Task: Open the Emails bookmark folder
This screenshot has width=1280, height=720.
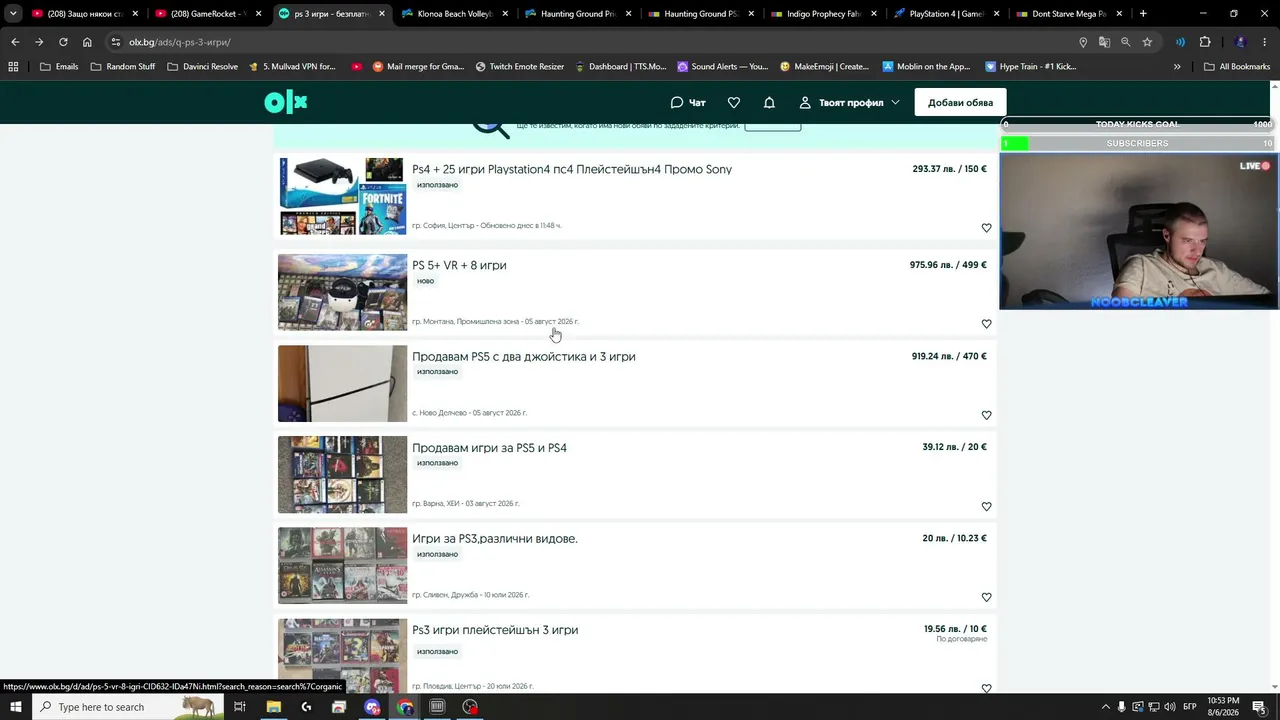Action: point(59,67)
